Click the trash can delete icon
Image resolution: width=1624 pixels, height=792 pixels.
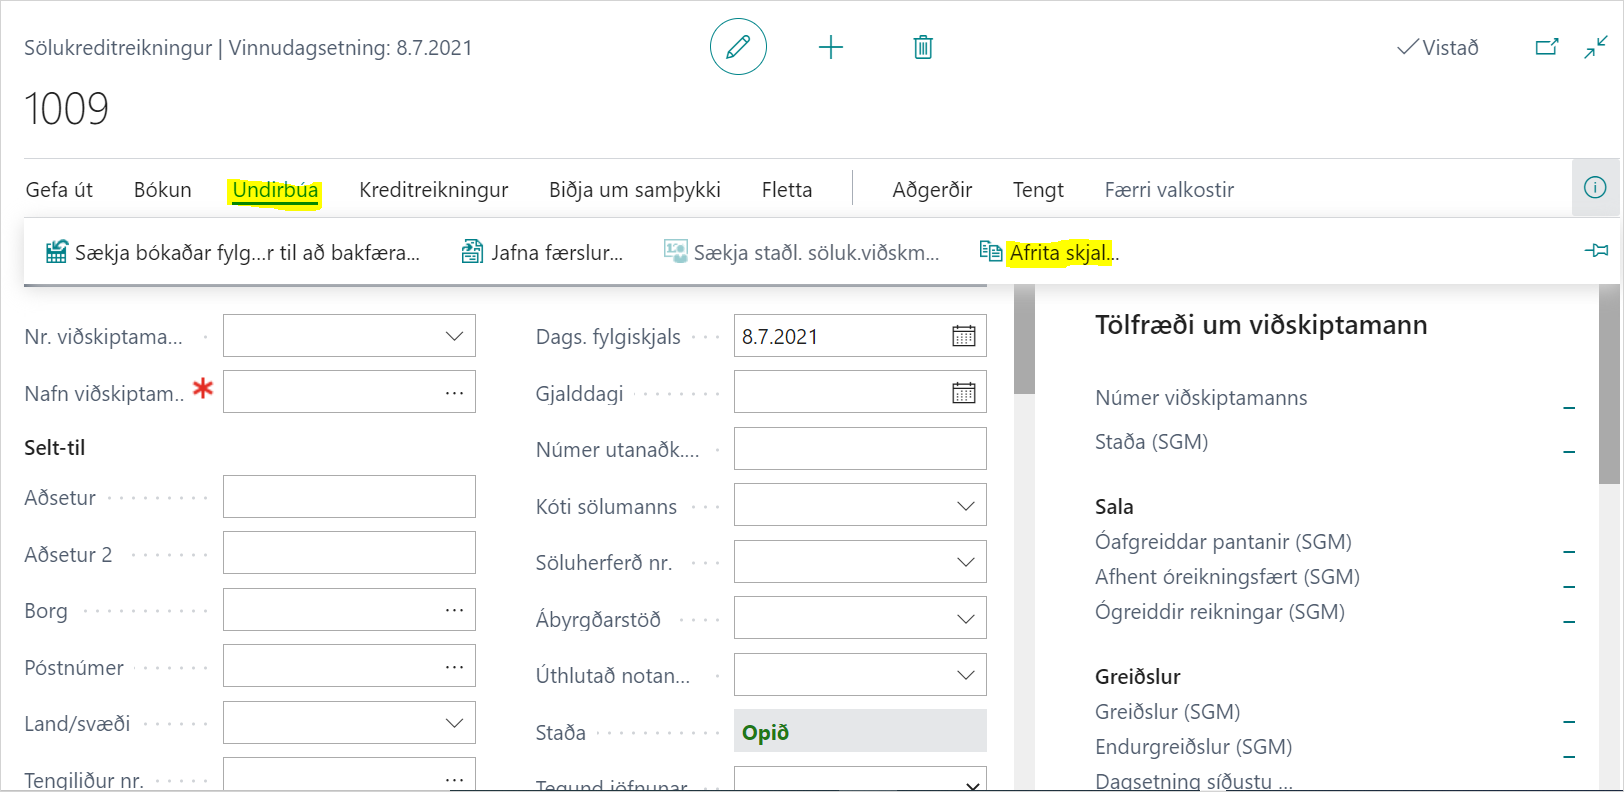[923, 47]
